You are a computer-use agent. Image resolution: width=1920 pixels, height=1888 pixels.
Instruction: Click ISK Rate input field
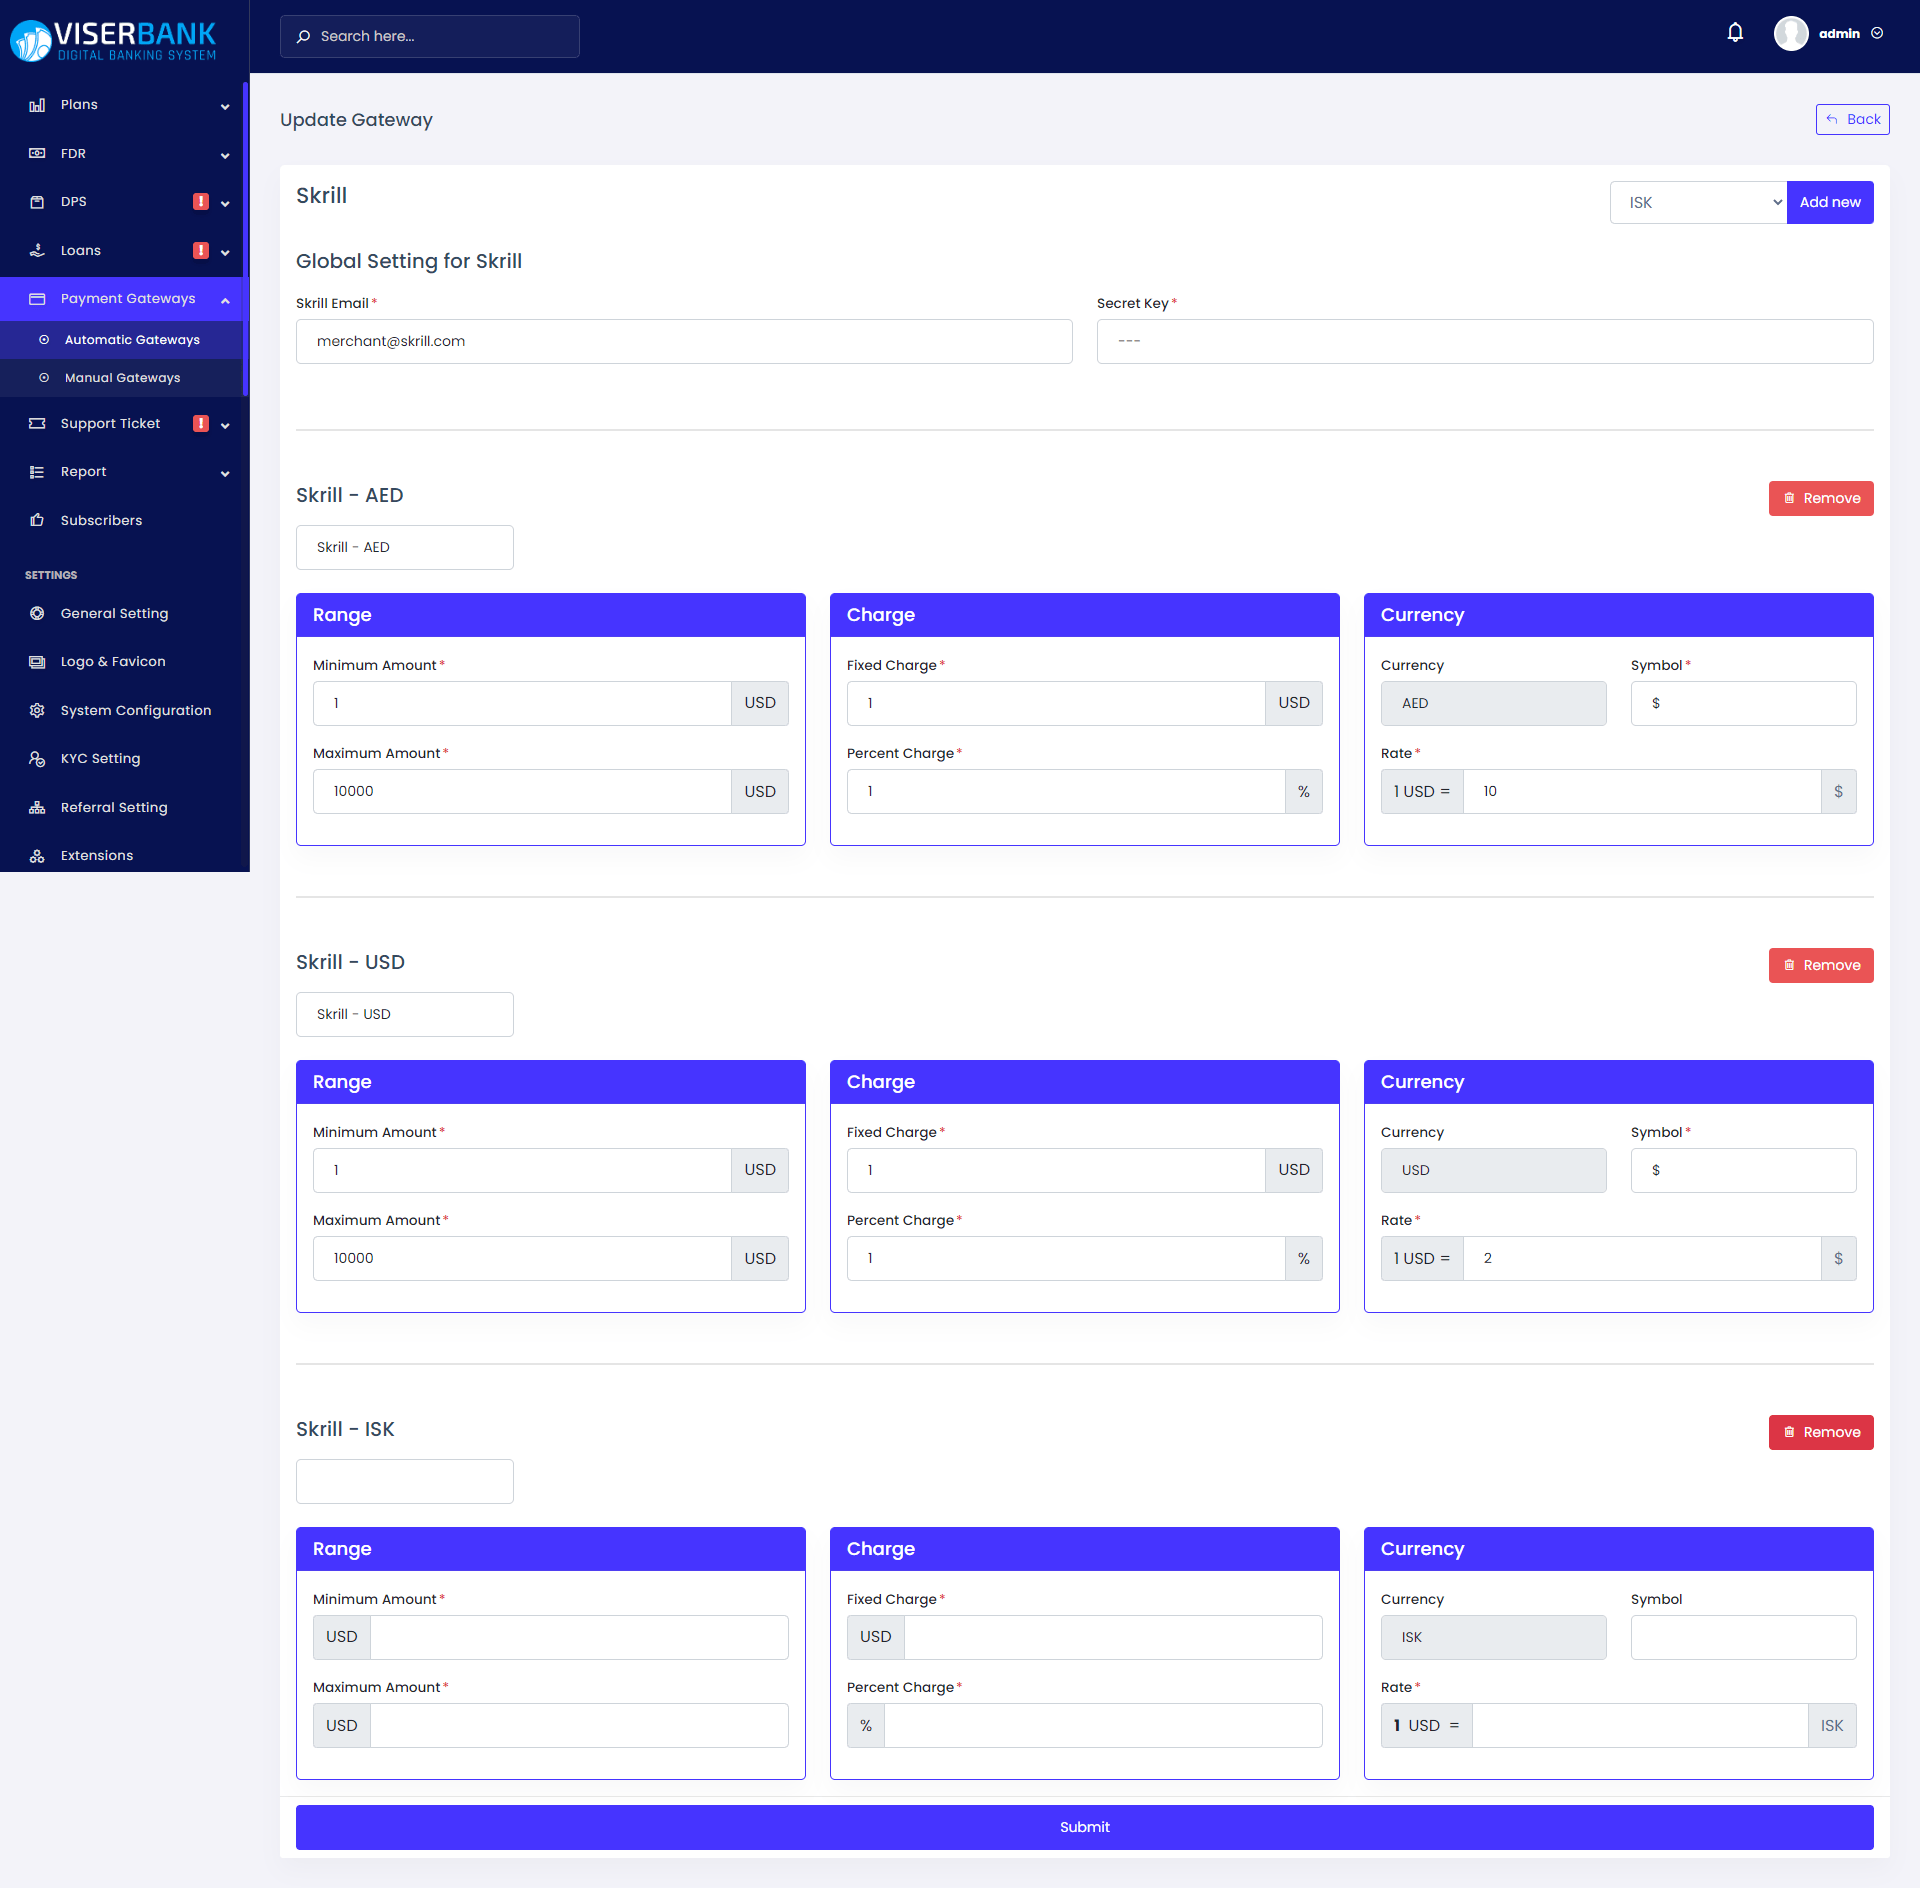(1640, 1725)
